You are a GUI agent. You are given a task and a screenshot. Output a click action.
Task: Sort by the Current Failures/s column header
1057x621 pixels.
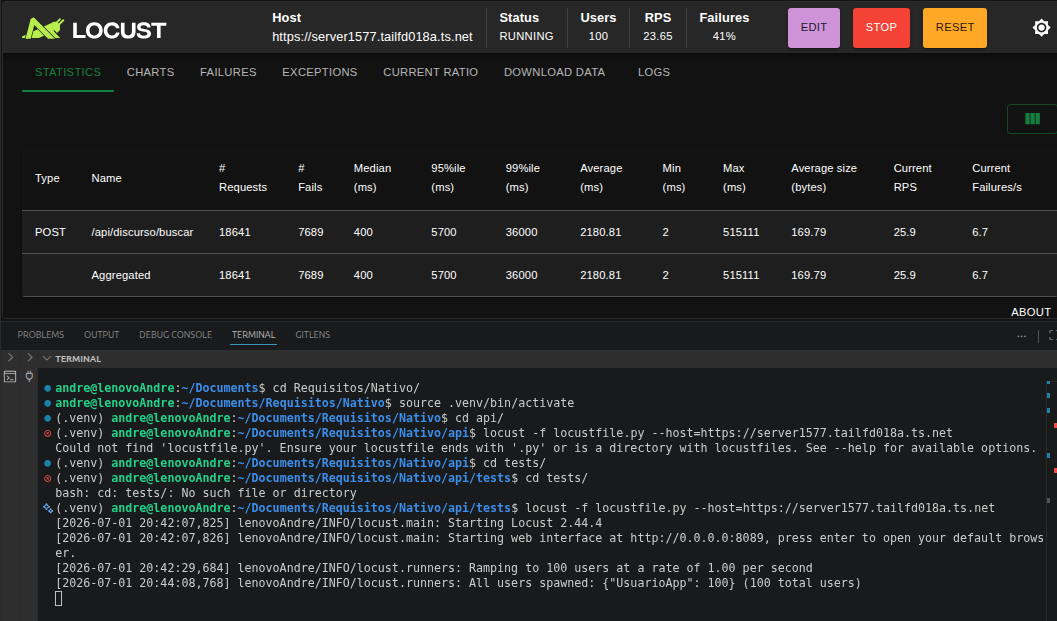point(996,178)
